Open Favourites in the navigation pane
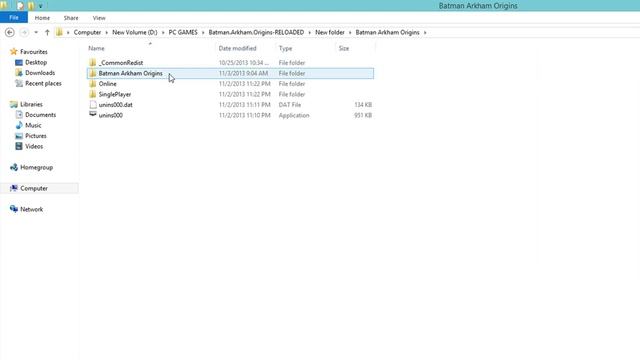This screenshot has height=360, width=640. tap(34, 52)
